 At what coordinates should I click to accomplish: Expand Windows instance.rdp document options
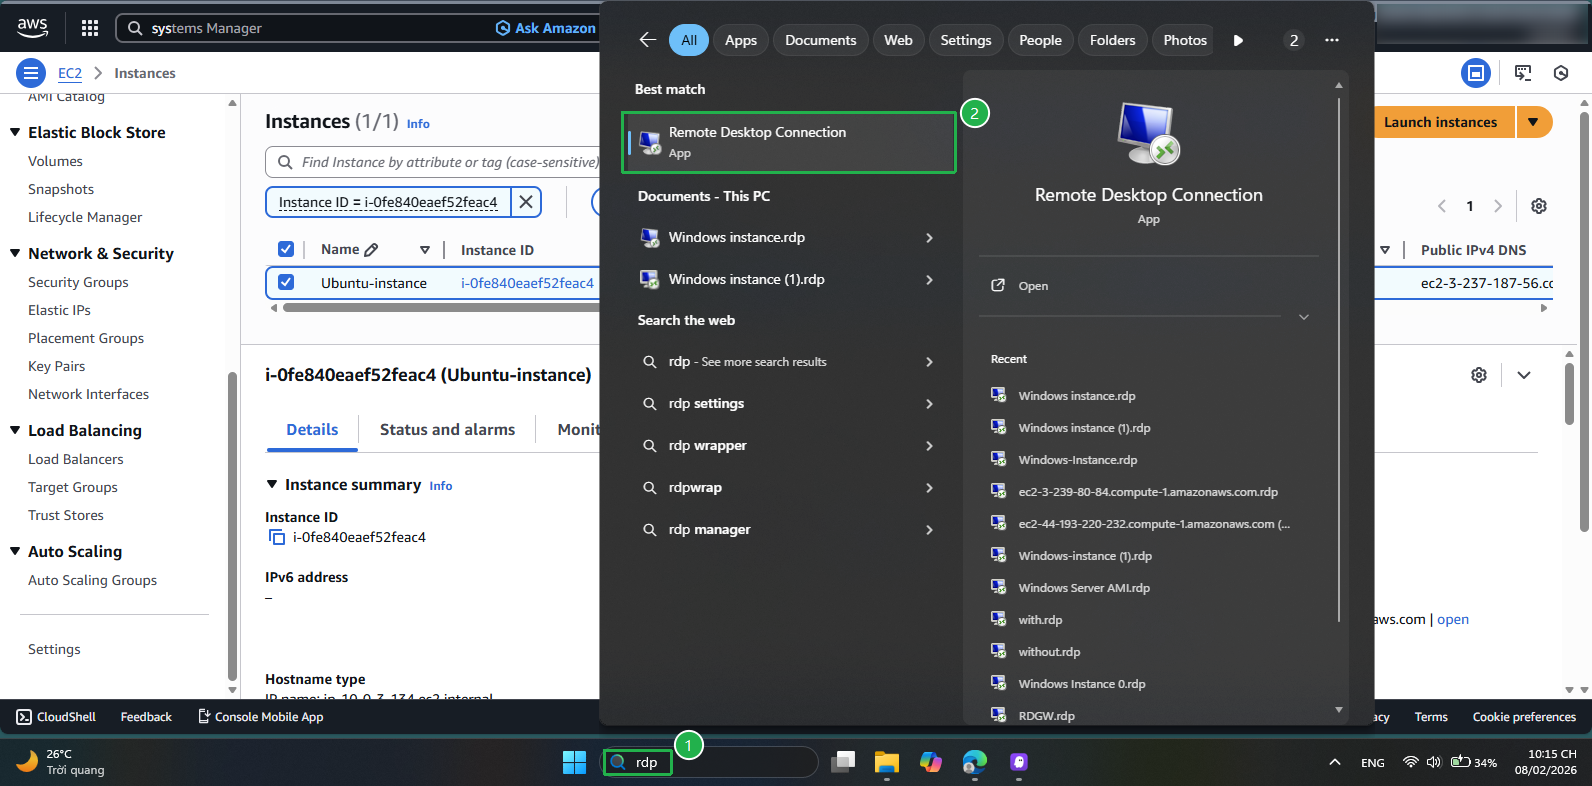(x=929, y=238)
